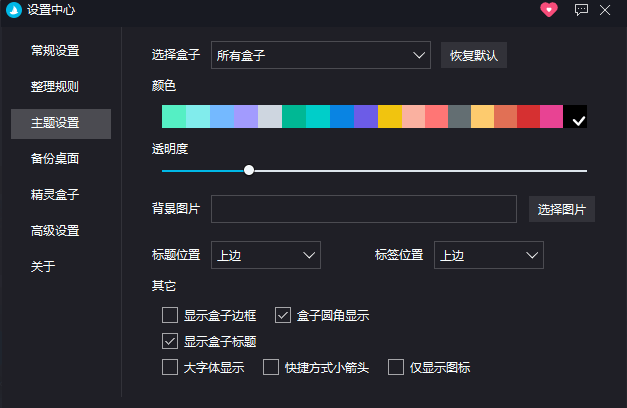Enable 大字体显示 checkbox
The height and width of the screenshot is (408, 627).
(170, 367)
